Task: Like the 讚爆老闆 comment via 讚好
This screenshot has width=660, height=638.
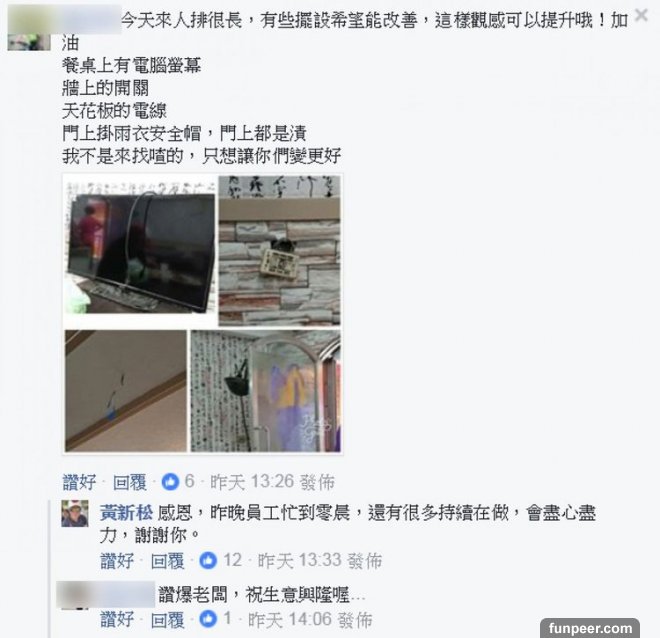Action: tap(117, 619)
